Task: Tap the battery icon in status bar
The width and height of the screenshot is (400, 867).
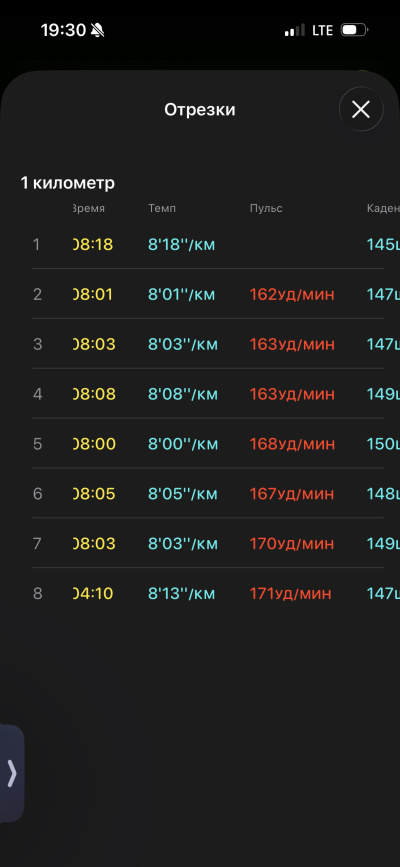Action: 354,30
